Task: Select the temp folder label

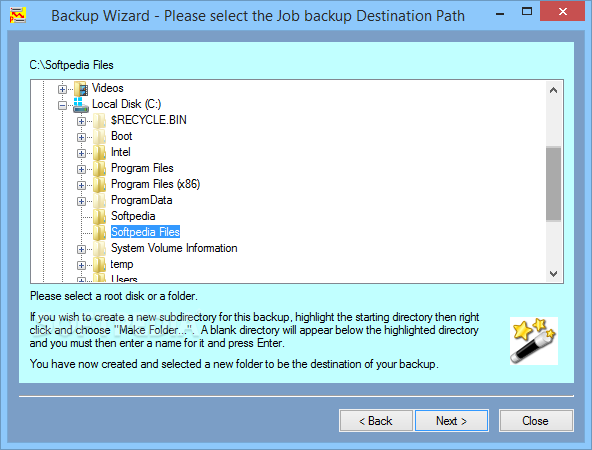Action: pos(122,264)
